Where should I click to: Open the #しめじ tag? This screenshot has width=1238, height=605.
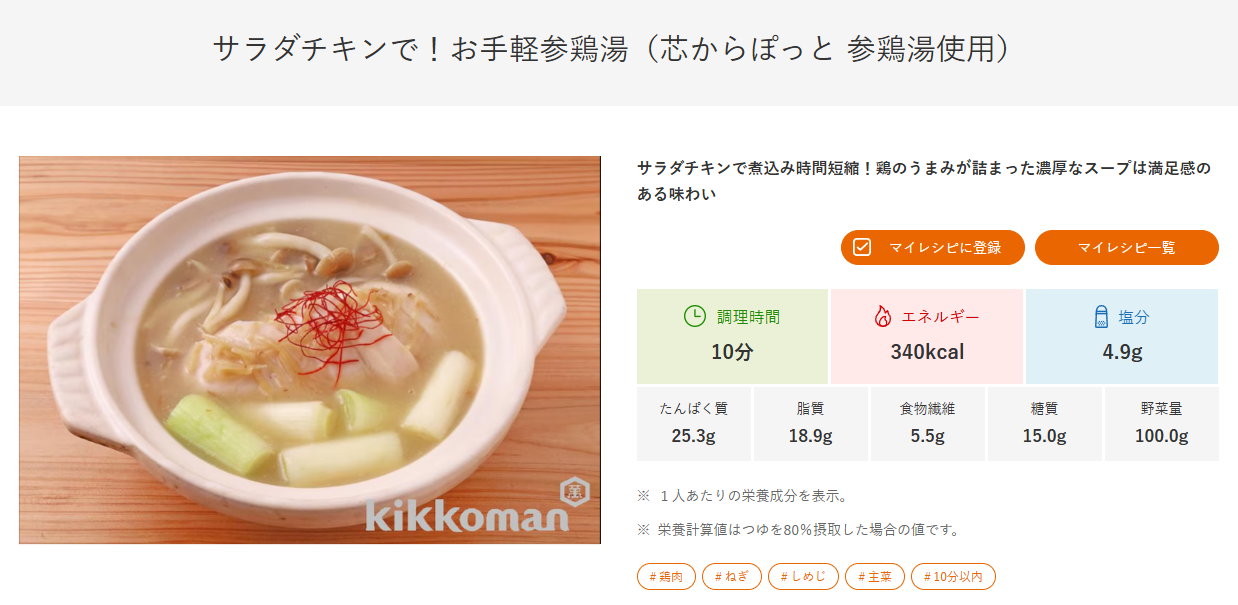[803, 577]
